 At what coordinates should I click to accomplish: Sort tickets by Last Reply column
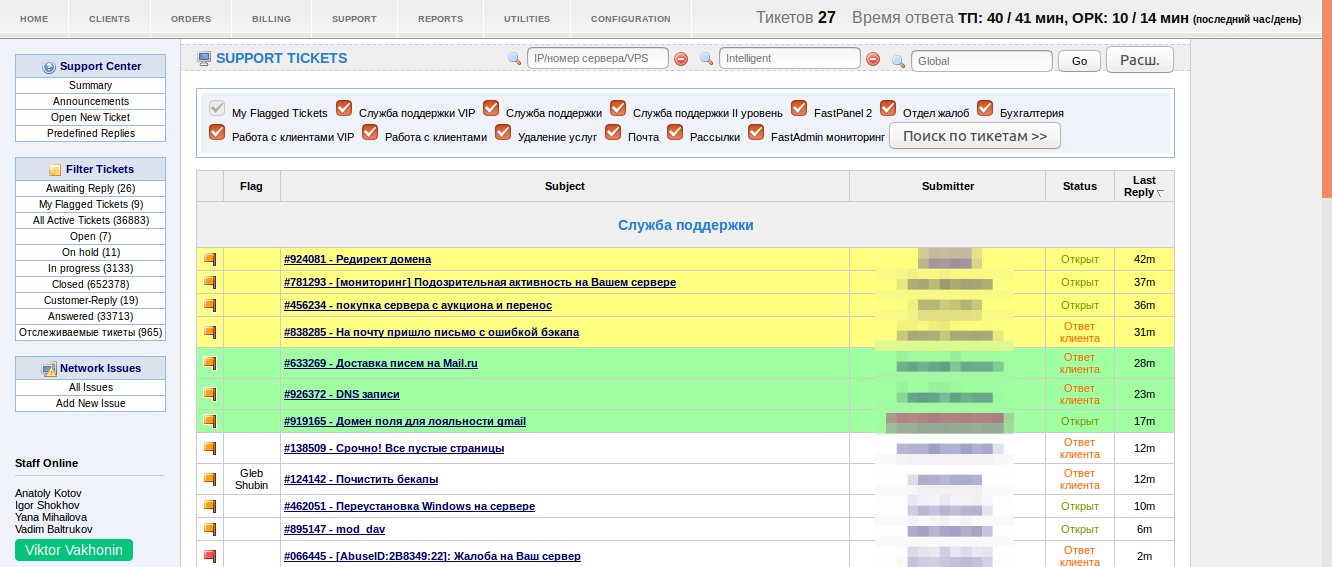pos(1144,186)
